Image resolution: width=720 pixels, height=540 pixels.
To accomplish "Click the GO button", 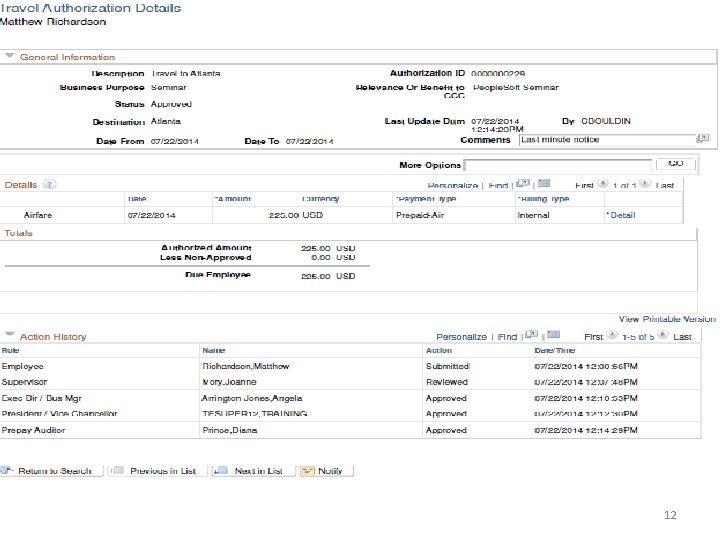I will pyautogui.click(x=675, y=164).
